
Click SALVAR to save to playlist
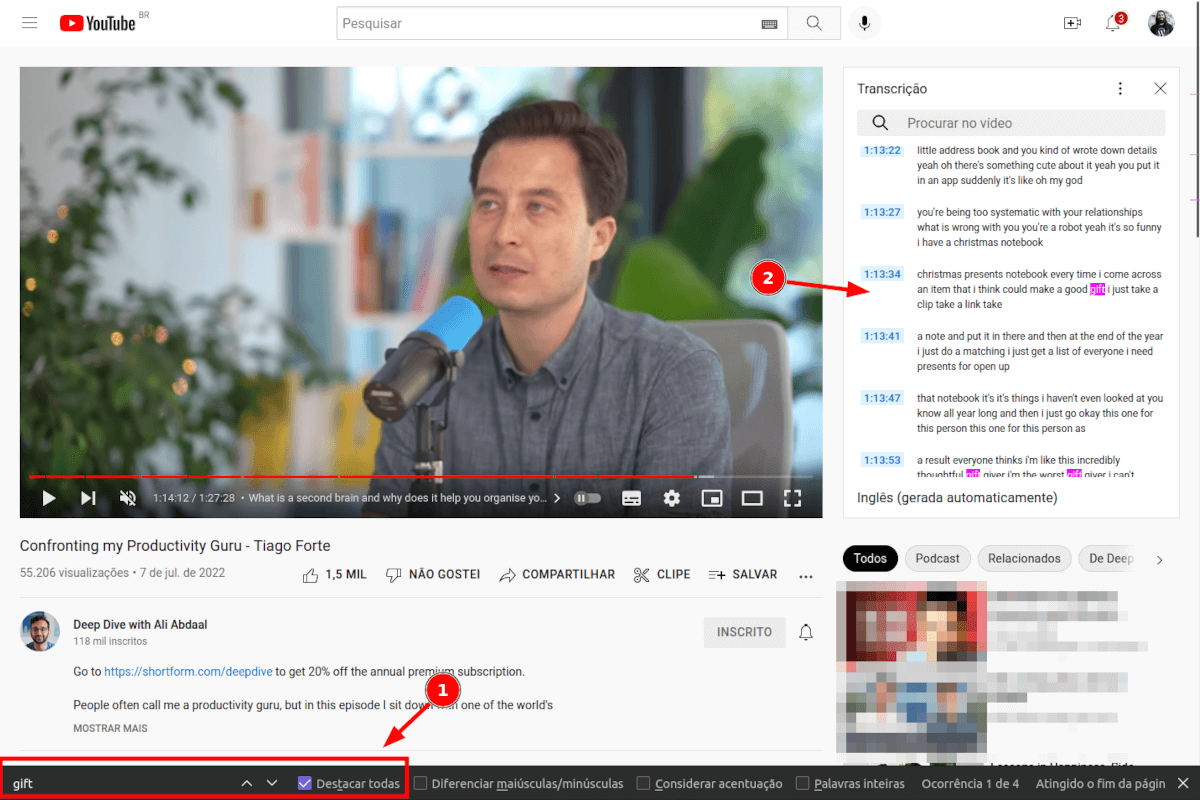(x=743, y=575)
